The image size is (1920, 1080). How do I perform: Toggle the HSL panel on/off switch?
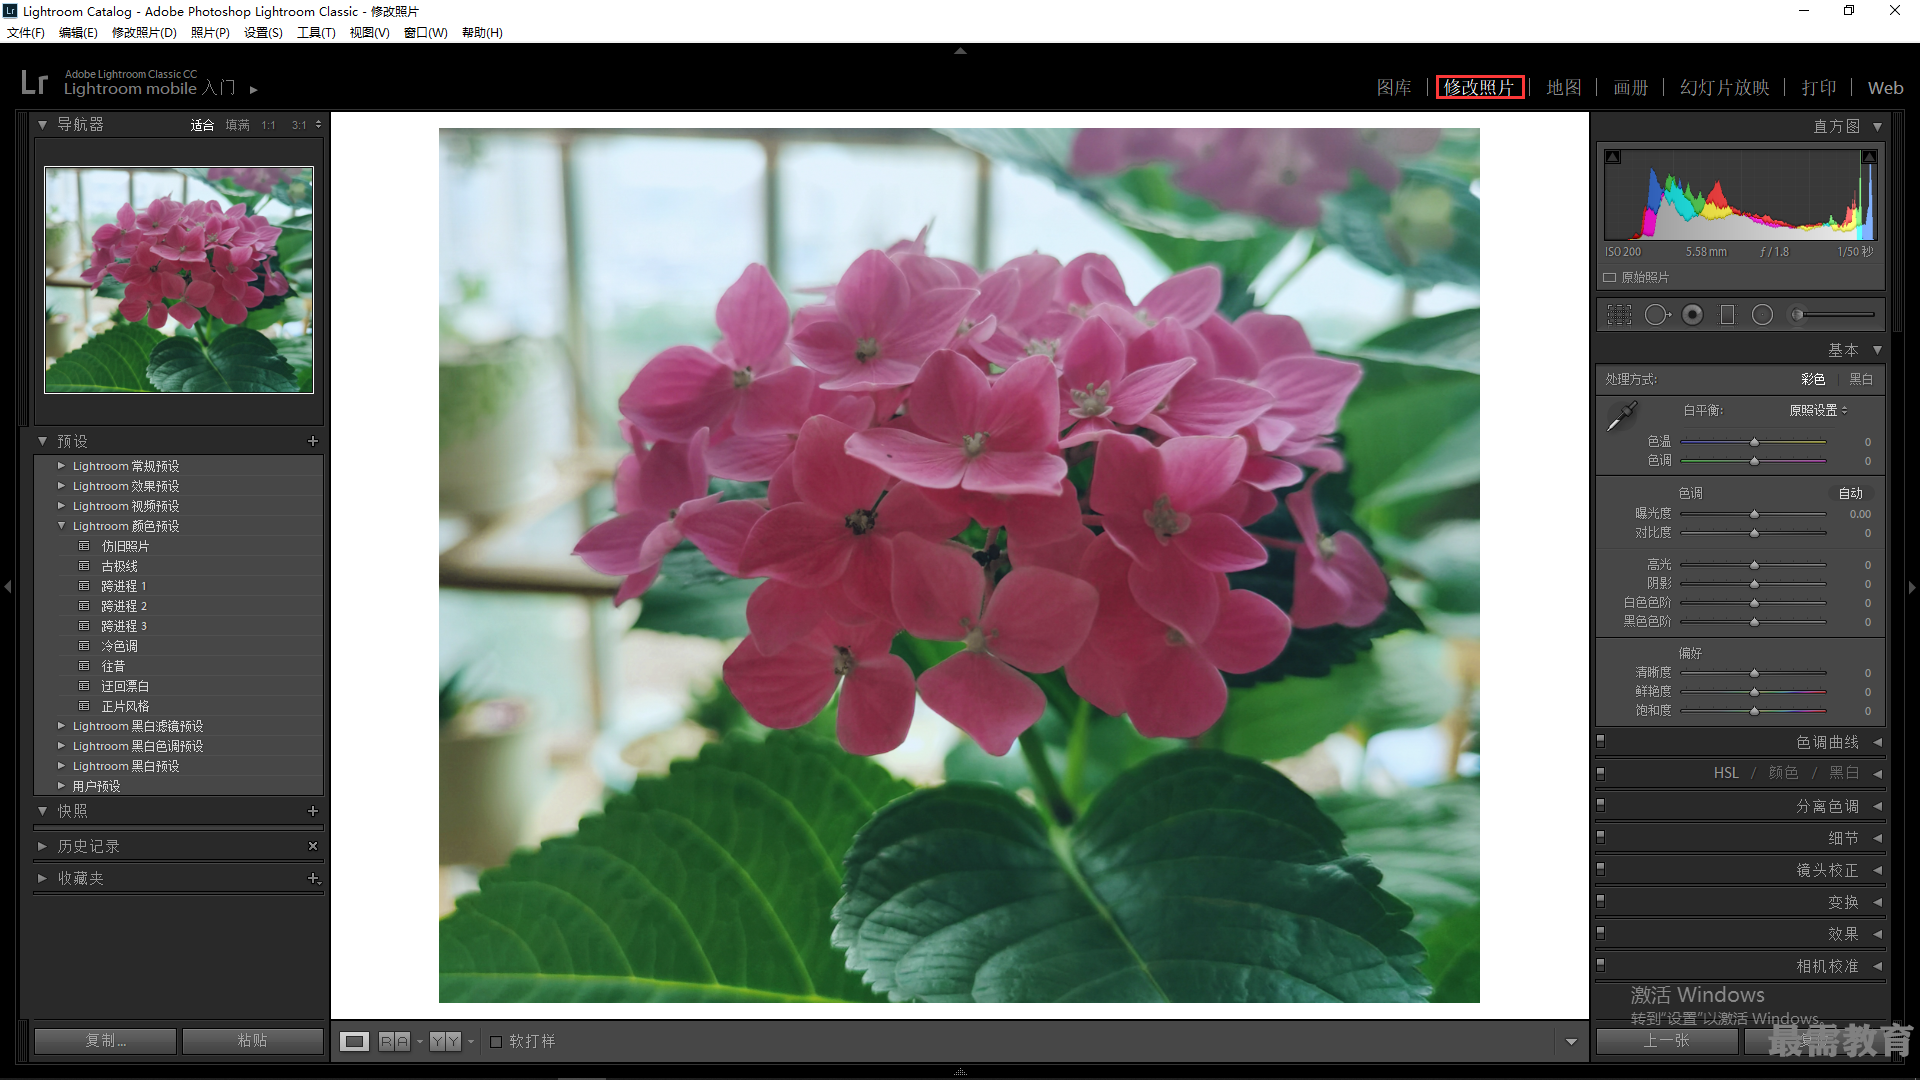[1601, 774]
